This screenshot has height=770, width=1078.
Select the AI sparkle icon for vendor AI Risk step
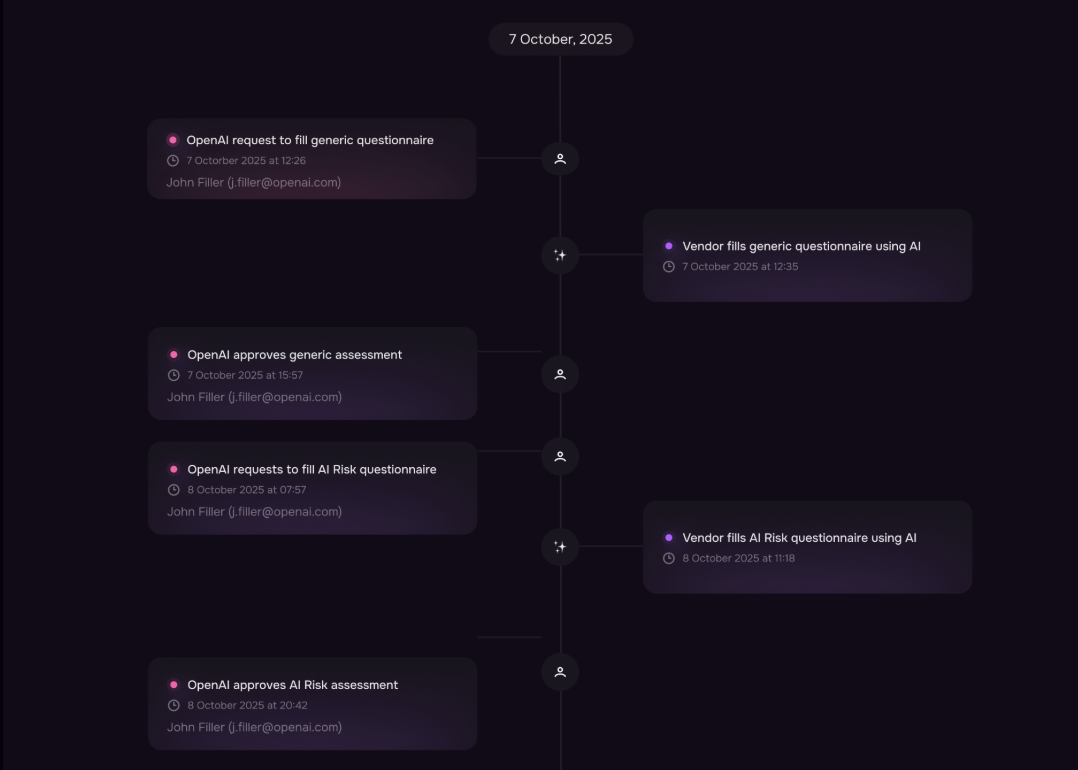point(561,547)
